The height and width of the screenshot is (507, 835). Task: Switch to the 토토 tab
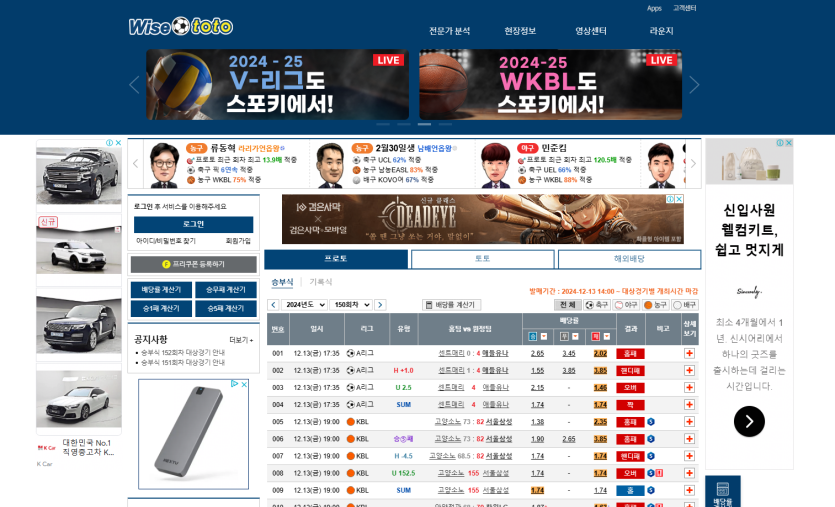point(482,259)
